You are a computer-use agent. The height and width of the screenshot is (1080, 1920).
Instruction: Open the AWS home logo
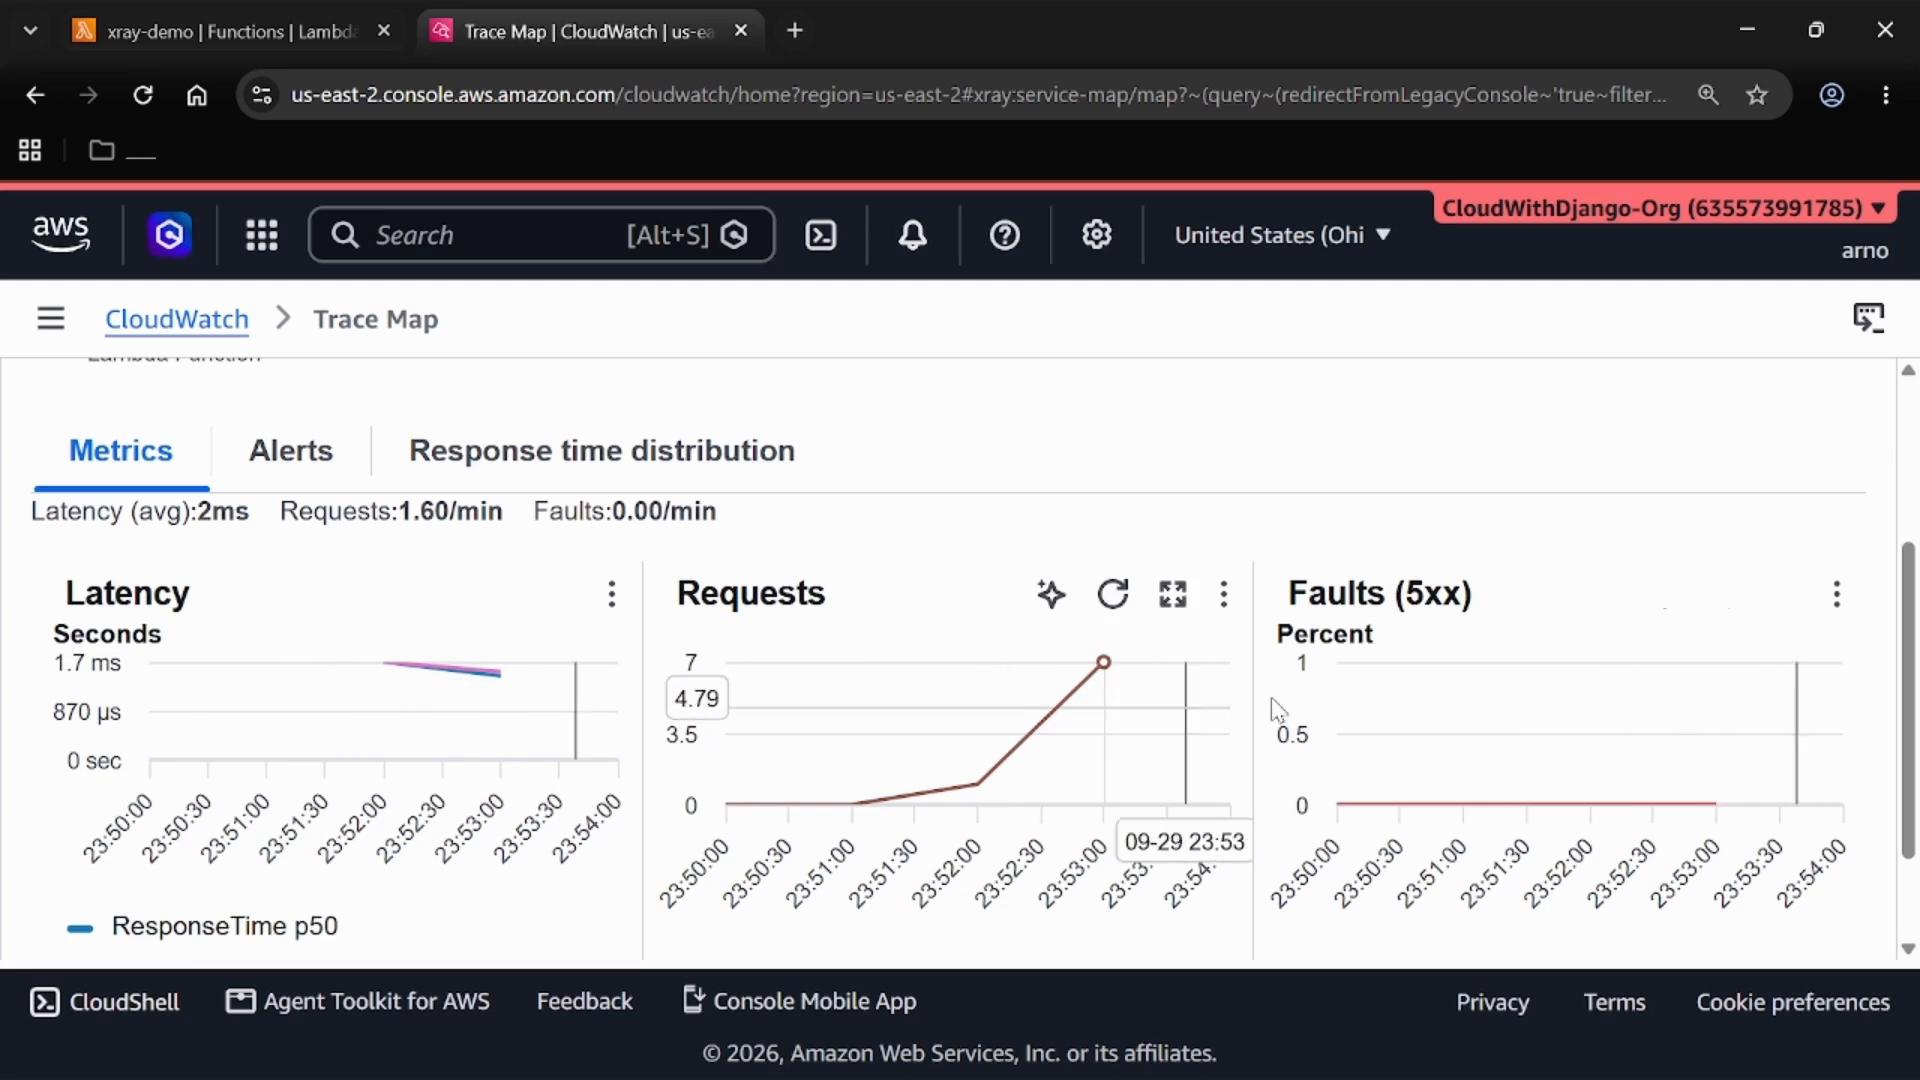coord(61,234)
